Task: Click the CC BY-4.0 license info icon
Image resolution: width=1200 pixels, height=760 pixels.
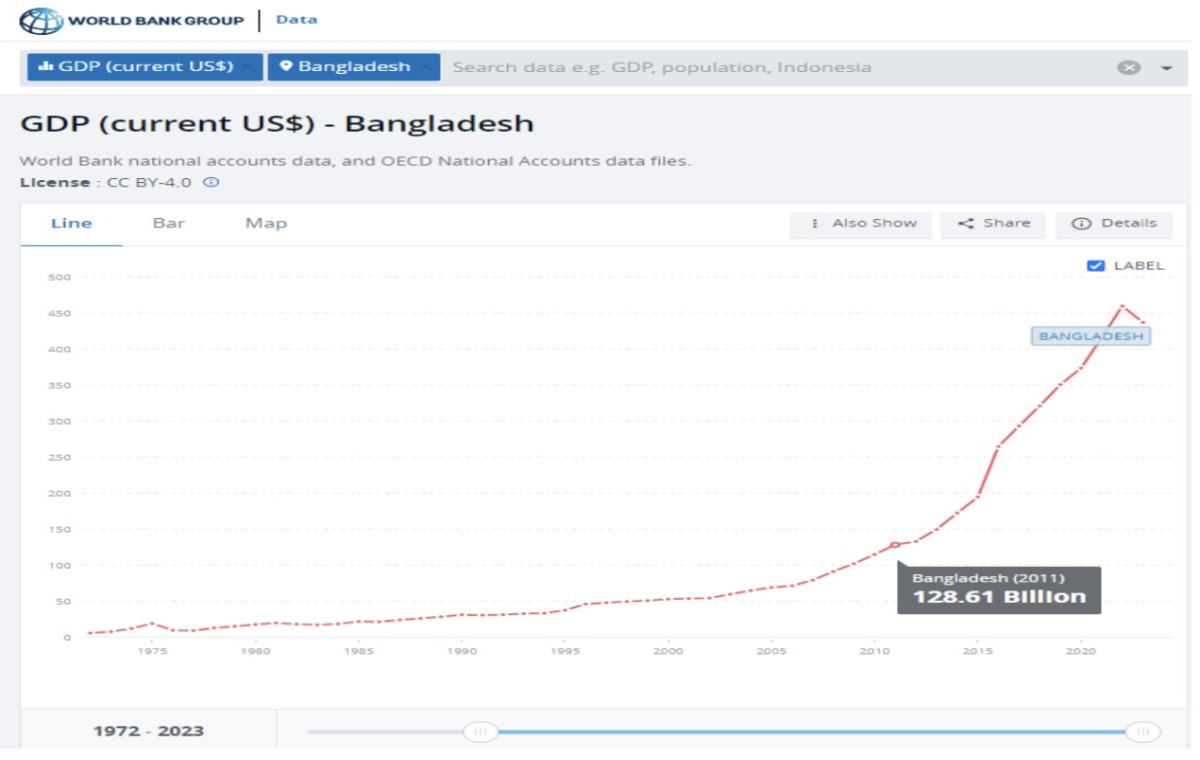Action: tap(211, 183)
